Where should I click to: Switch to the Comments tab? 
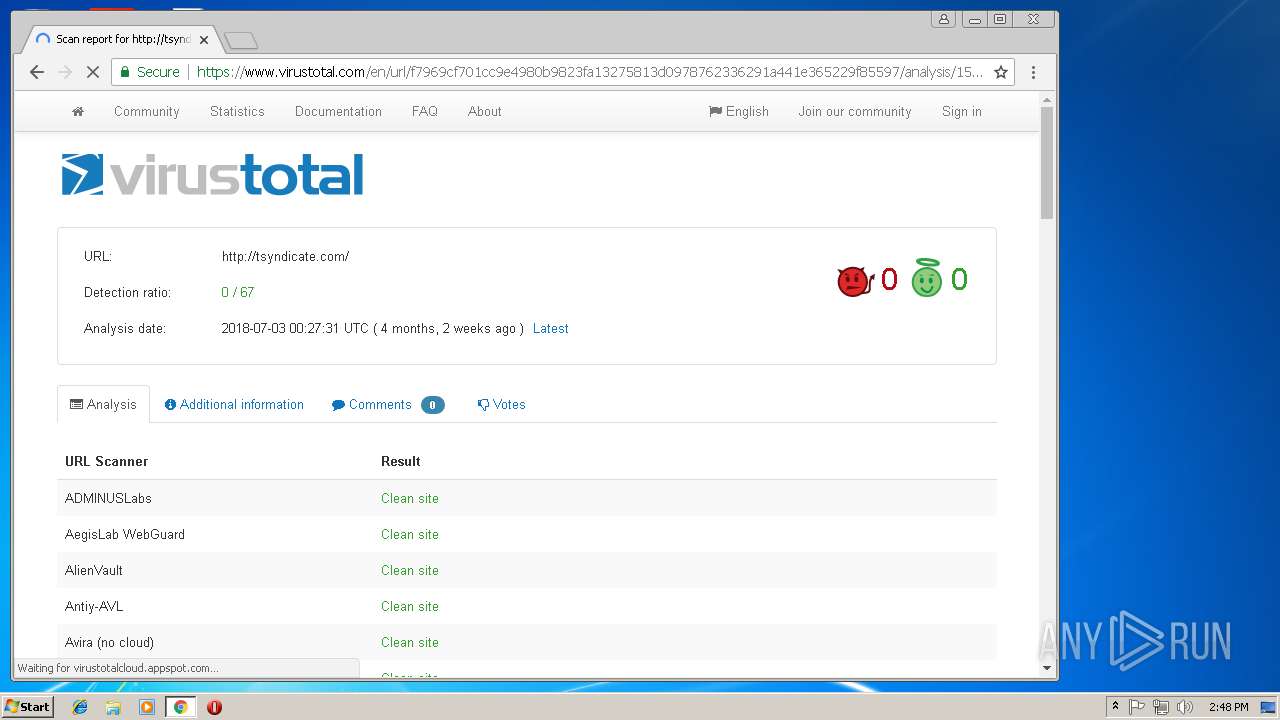click(388, 404)
